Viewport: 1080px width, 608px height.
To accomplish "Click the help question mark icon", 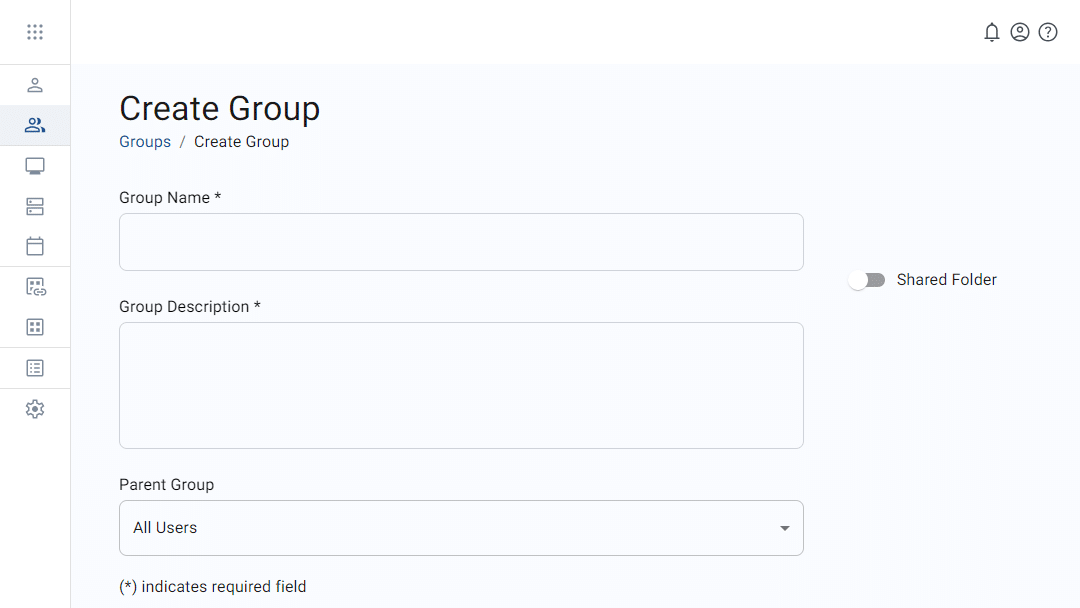I will [x=1048, y=32].
